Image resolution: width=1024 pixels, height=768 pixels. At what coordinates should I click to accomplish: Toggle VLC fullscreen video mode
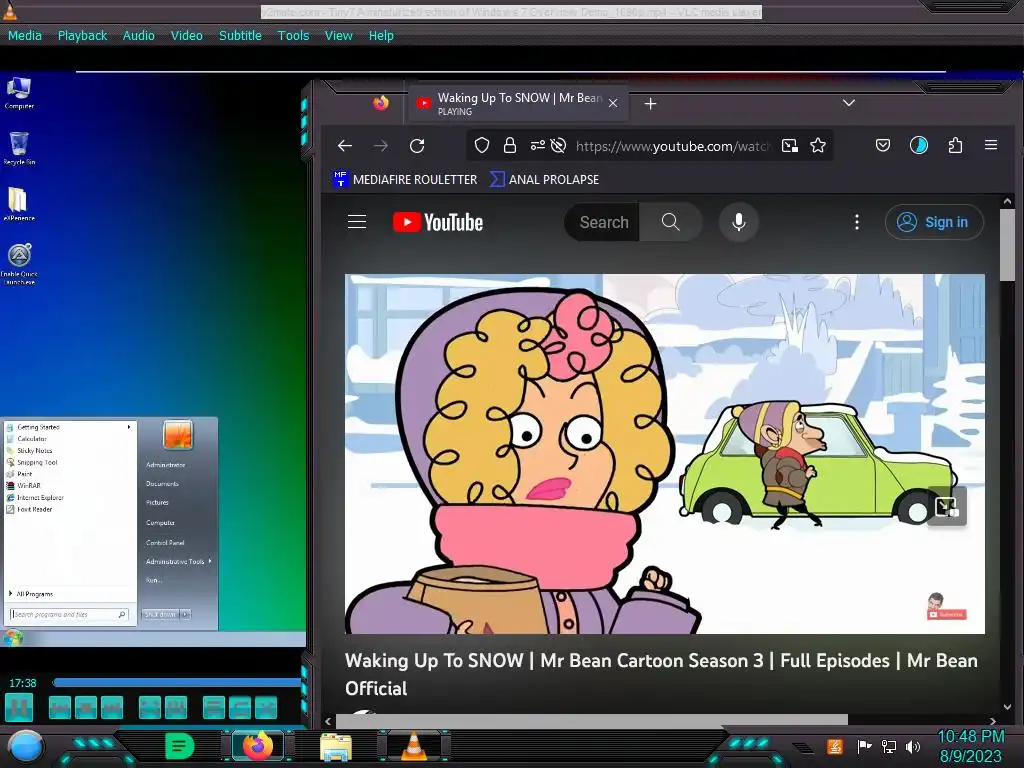coord(150,707)
